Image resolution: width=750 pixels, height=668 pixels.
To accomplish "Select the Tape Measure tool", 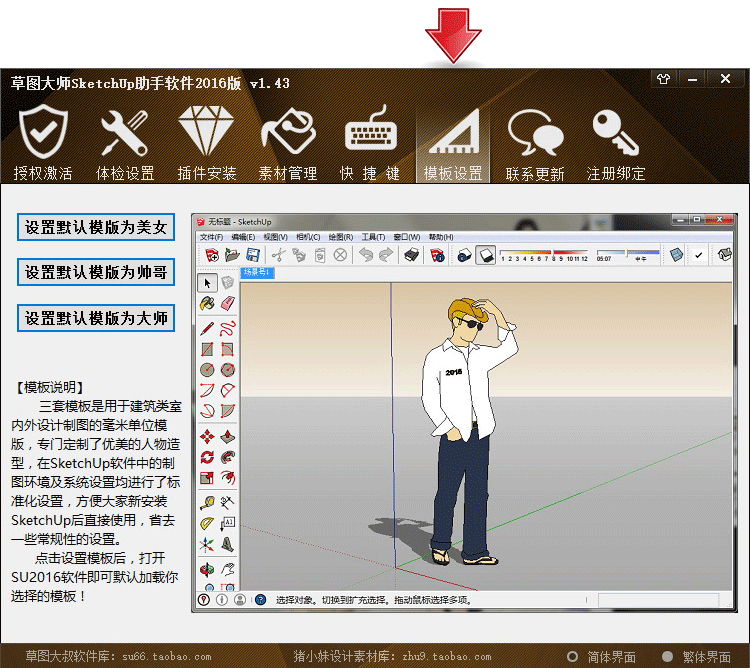I will pos(207,503).
